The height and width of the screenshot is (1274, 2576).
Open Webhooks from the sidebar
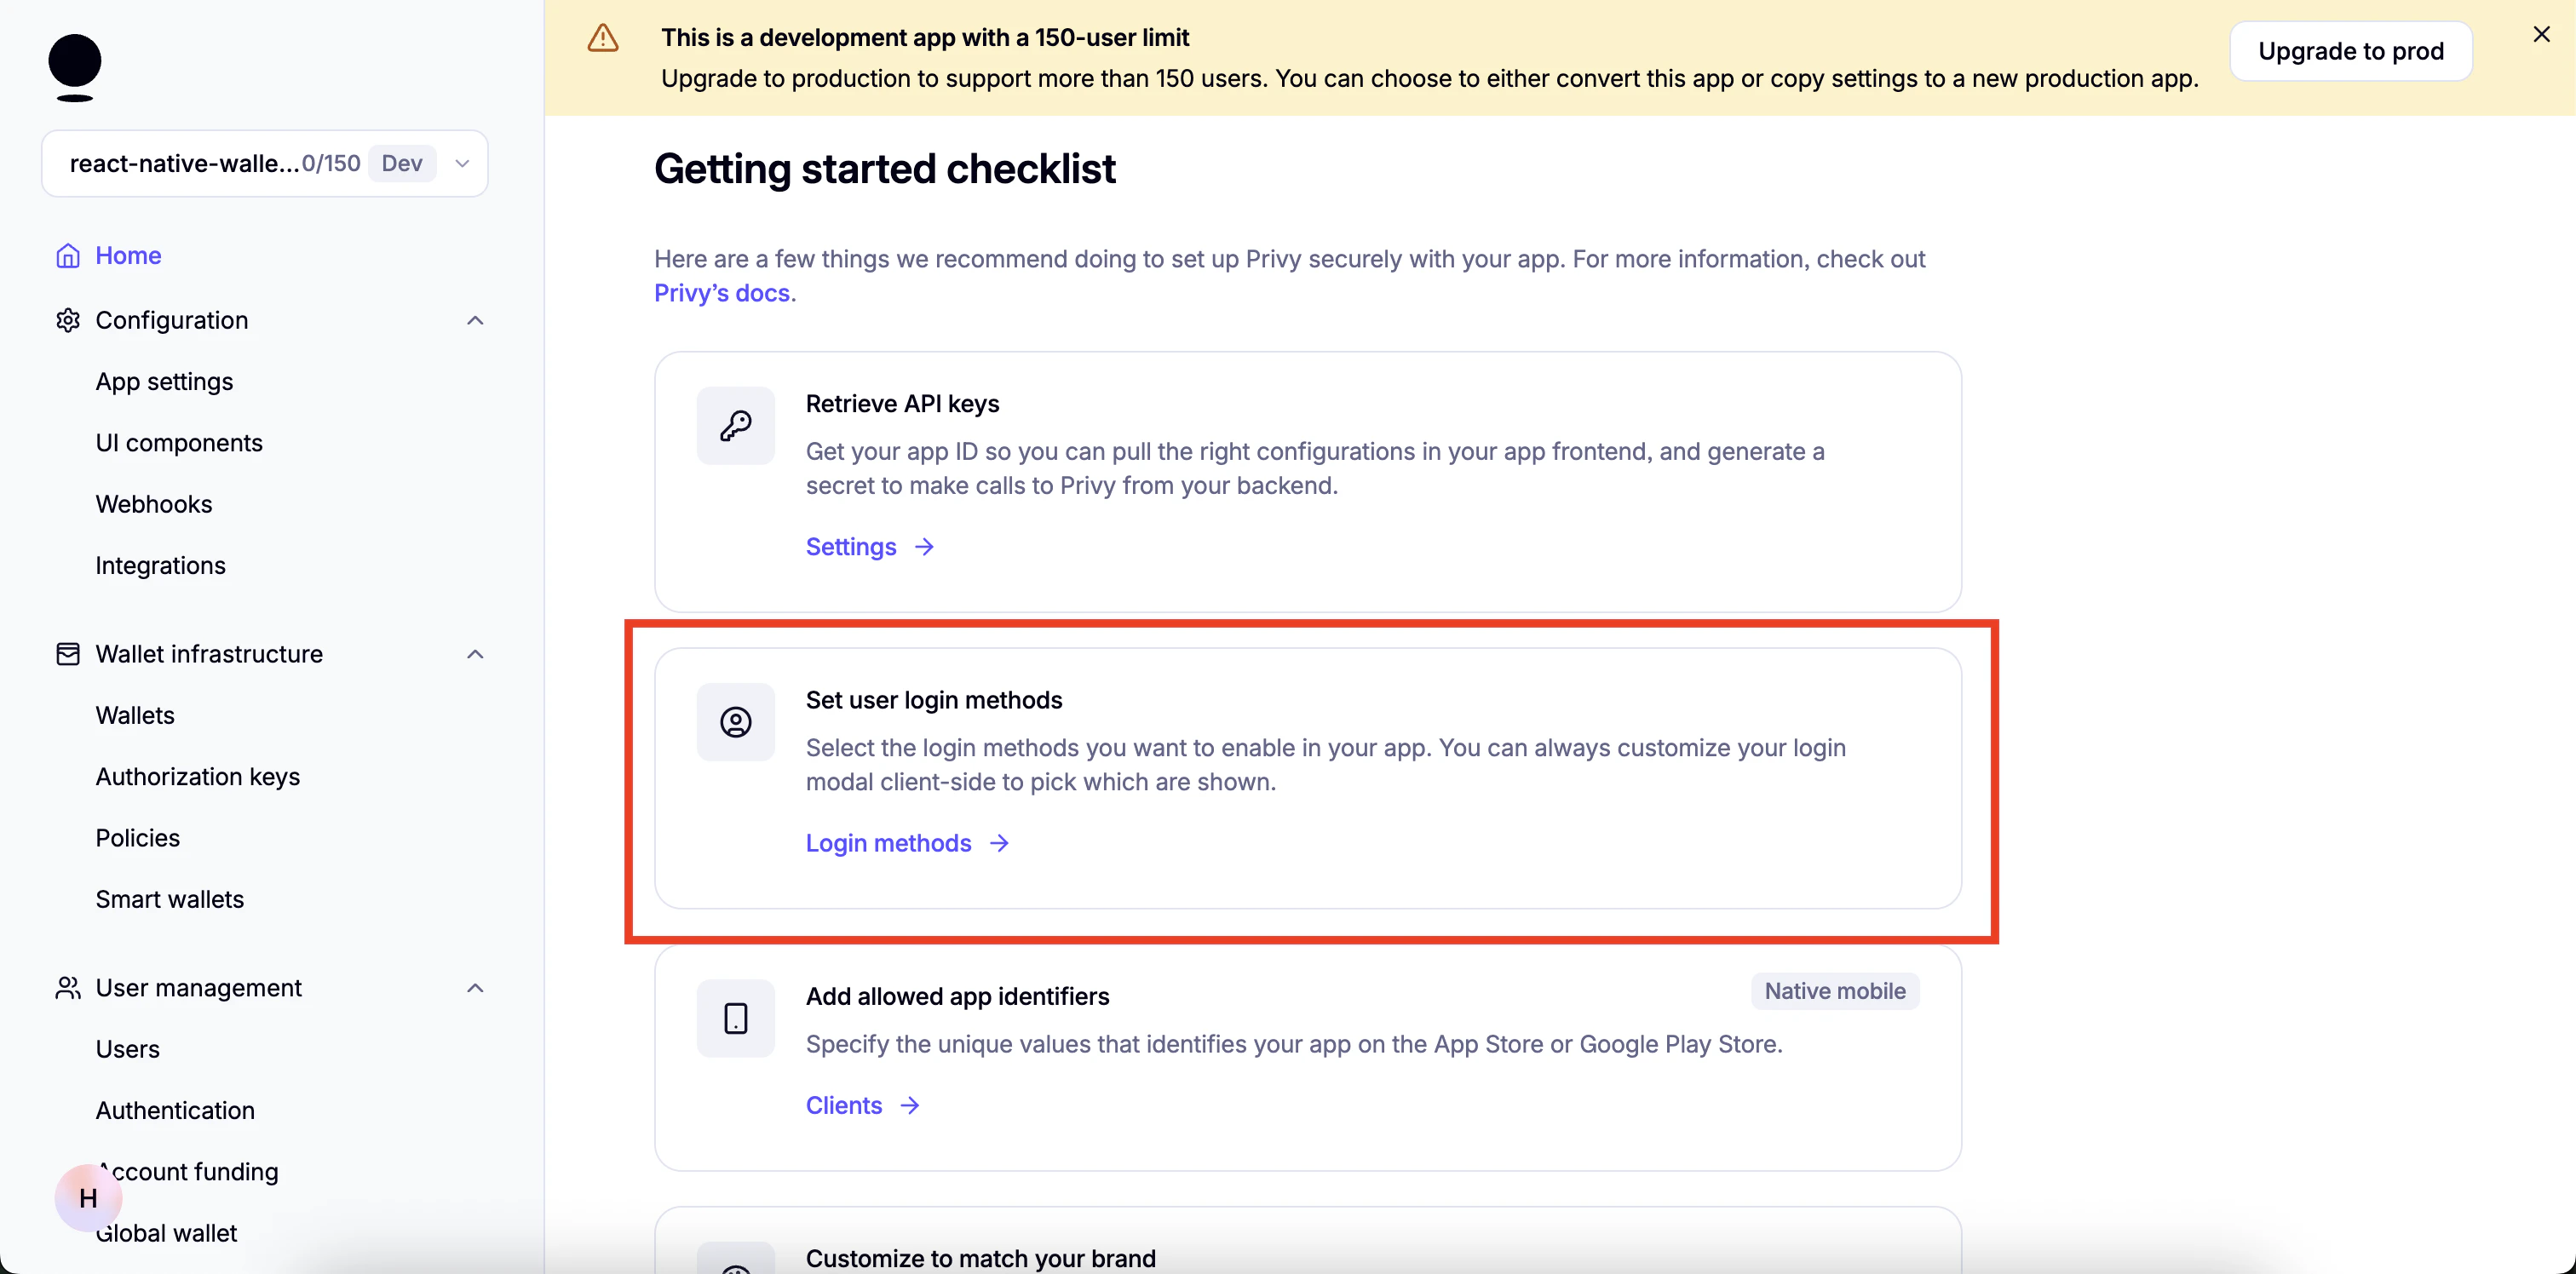[x=154, y=504]
